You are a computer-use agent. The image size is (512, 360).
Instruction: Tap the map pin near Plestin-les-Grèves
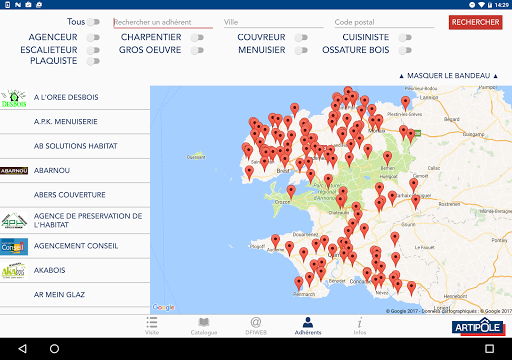coord(405,103)
